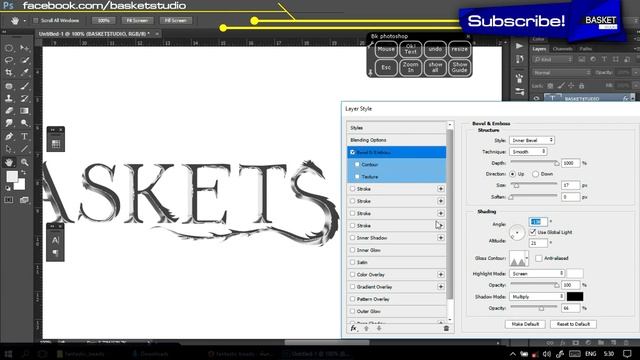The height and width of the screenshot is (360, 640).
Task: Toggle BASKETSTUDIO layer visibility eye
Action: pyautogui.click(x=536, y=99)
